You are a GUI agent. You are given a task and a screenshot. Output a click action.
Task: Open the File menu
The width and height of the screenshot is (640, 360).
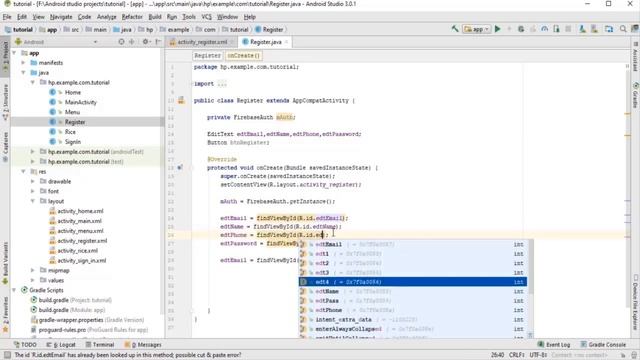click(7, 17)
